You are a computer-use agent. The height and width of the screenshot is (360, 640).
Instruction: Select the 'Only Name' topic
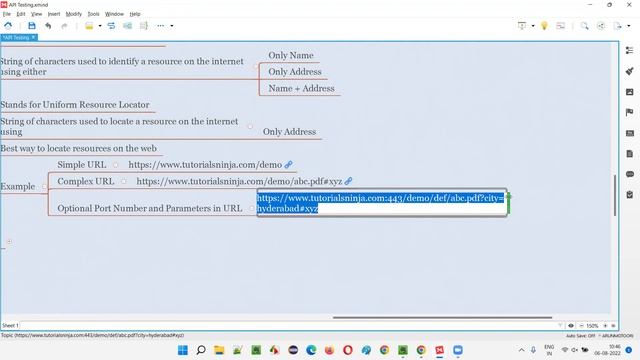click(x=291, y=55)
